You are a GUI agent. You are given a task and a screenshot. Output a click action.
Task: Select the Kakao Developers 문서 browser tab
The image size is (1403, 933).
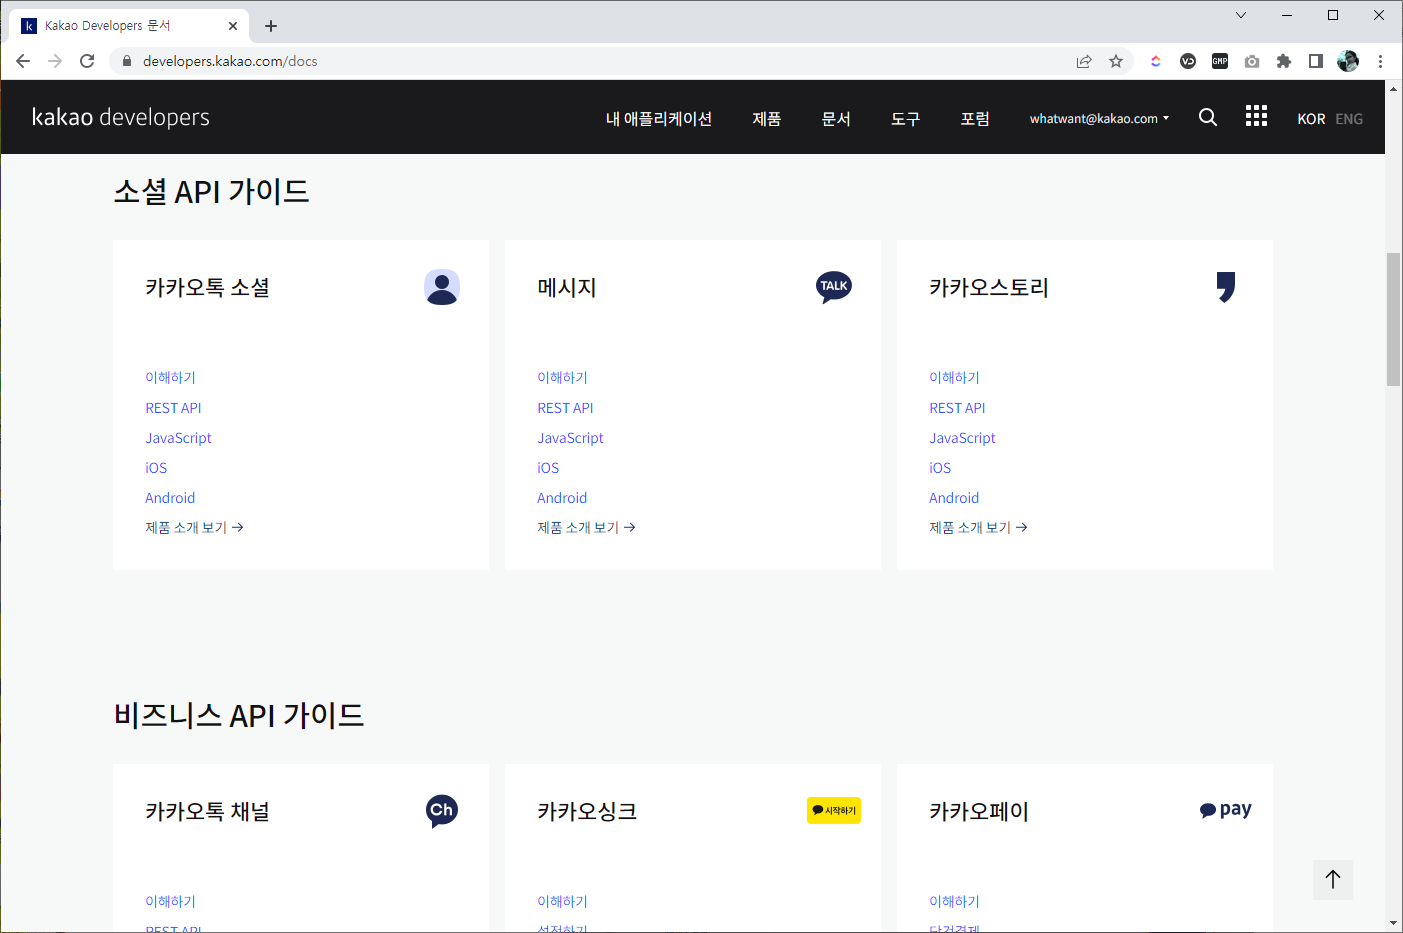[127, 26]
